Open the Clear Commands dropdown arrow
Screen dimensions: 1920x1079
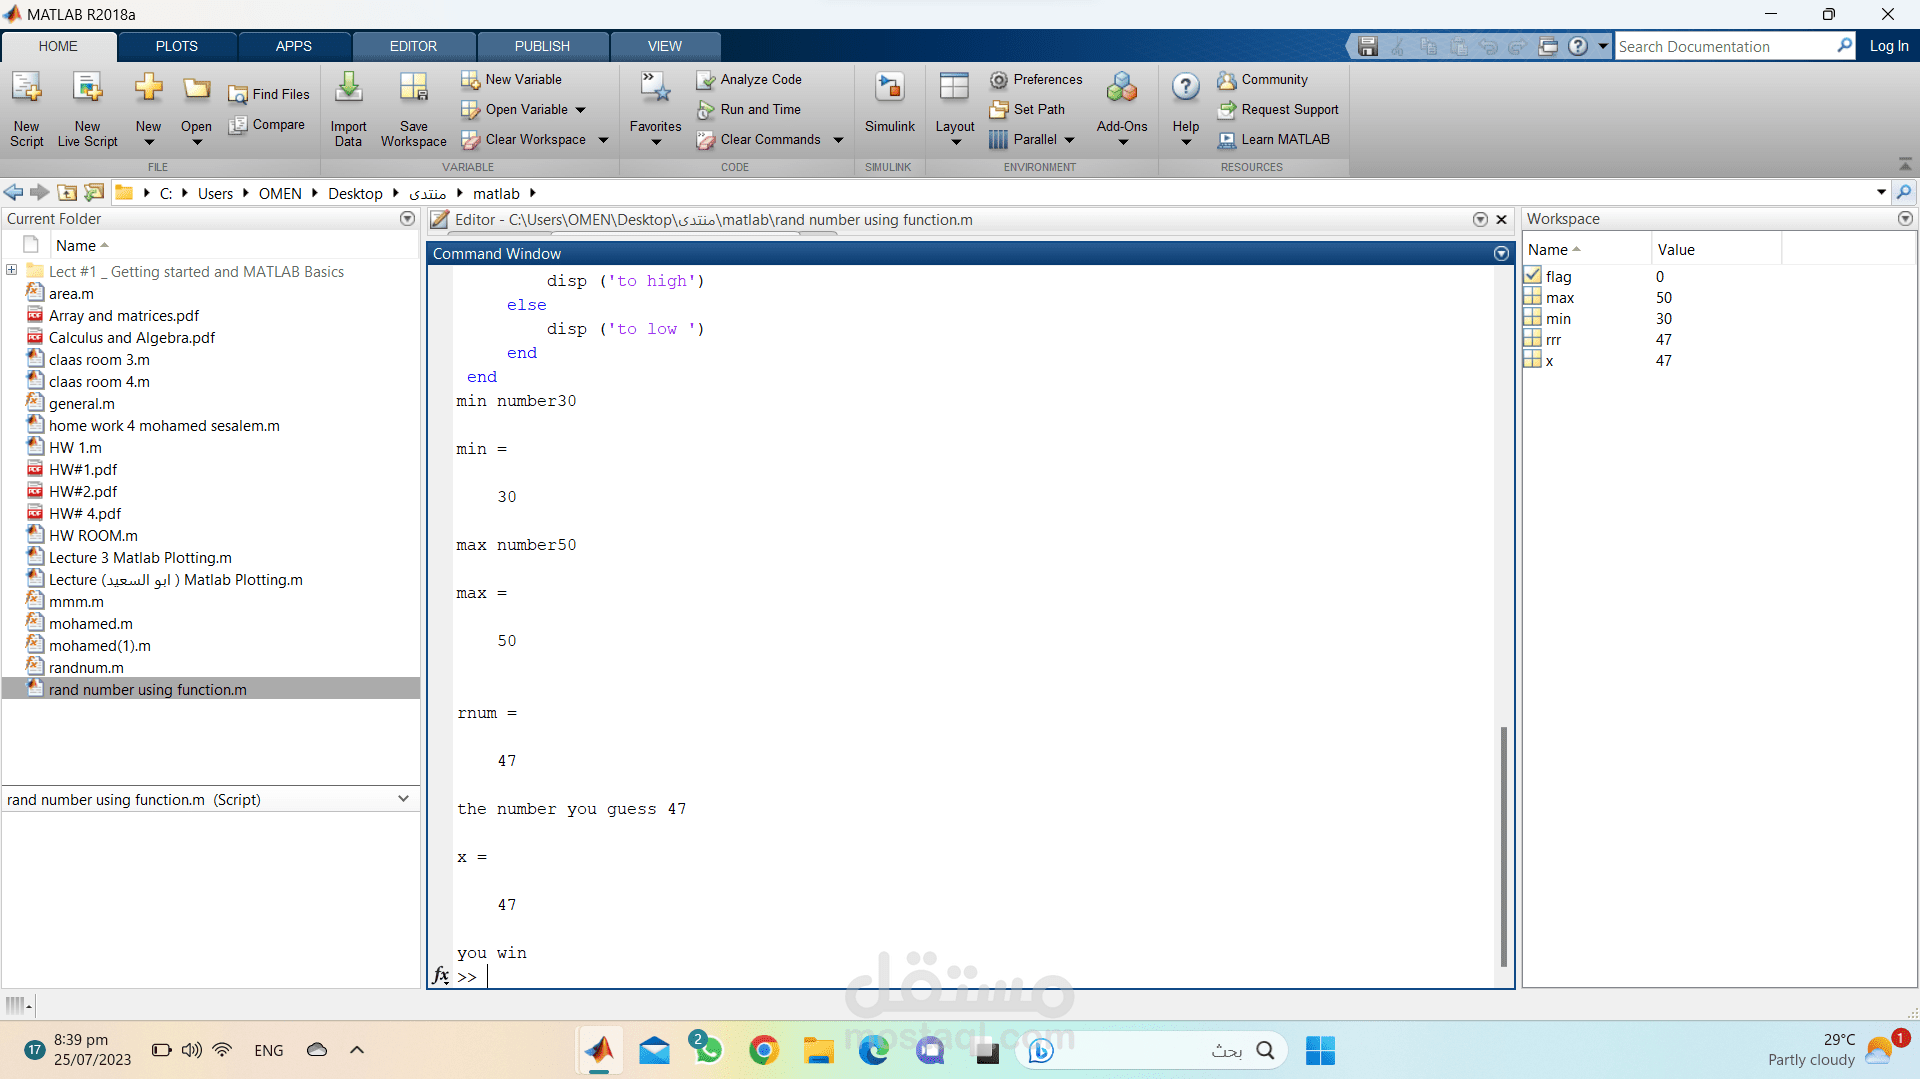(x=838, y=140)
